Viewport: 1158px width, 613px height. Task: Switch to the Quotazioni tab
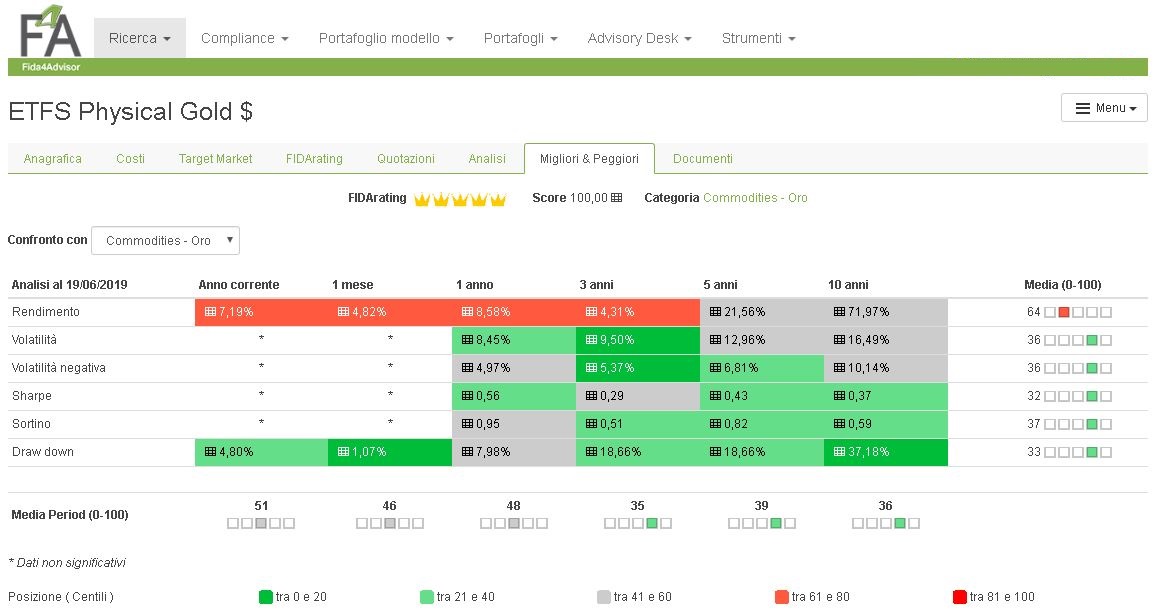coord(406,159)
